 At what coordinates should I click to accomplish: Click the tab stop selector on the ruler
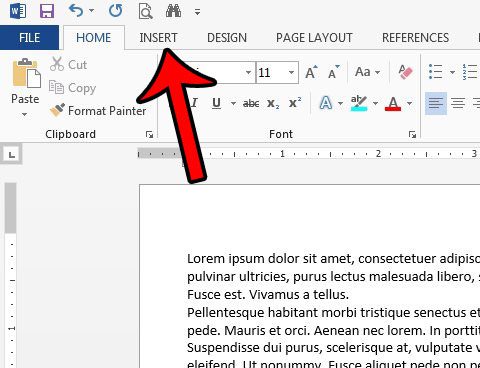tap(12, 154)
